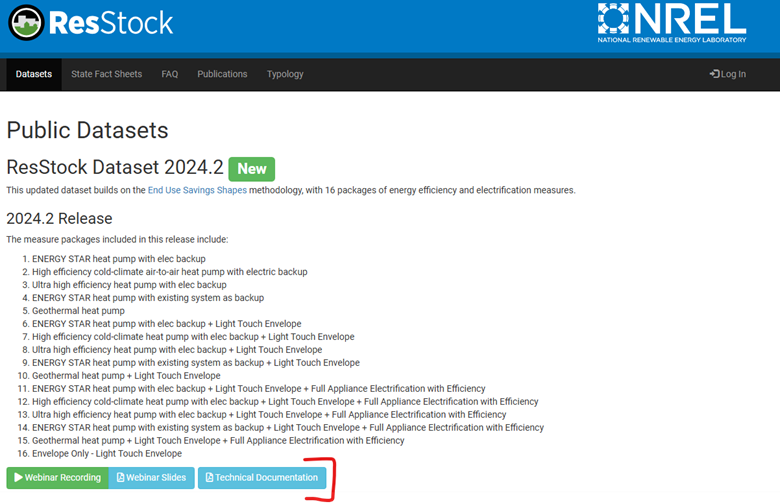This screenshot has width=780, height=504.
Task: Click the NREL laboratory logo
Action: pos(671,24)
